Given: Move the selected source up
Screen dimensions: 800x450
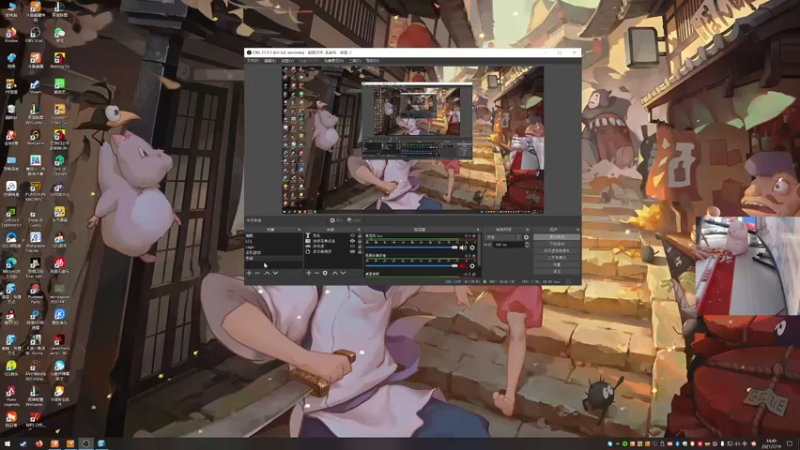Looking at the screenshot, I should [335, 273].
